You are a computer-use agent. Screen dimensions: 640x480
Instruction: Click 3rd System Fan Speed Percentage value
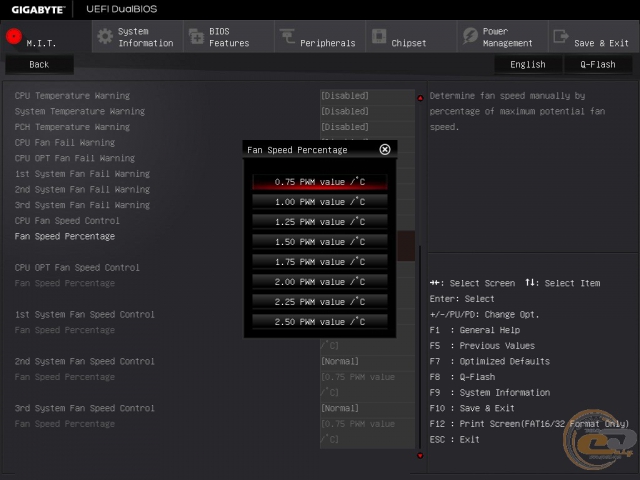pyautogui.click(x=367, y=432)
